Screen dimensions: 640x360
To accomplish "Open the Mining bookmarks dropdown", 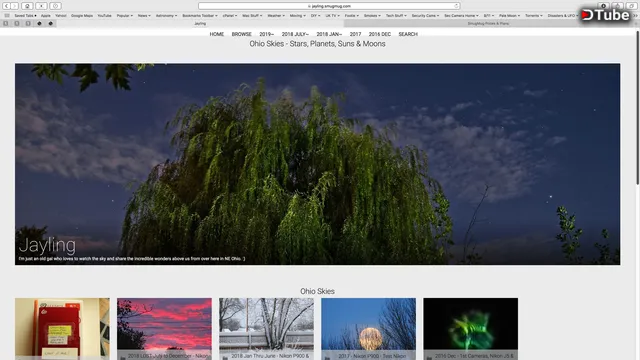I will click(x=298, y=16).
